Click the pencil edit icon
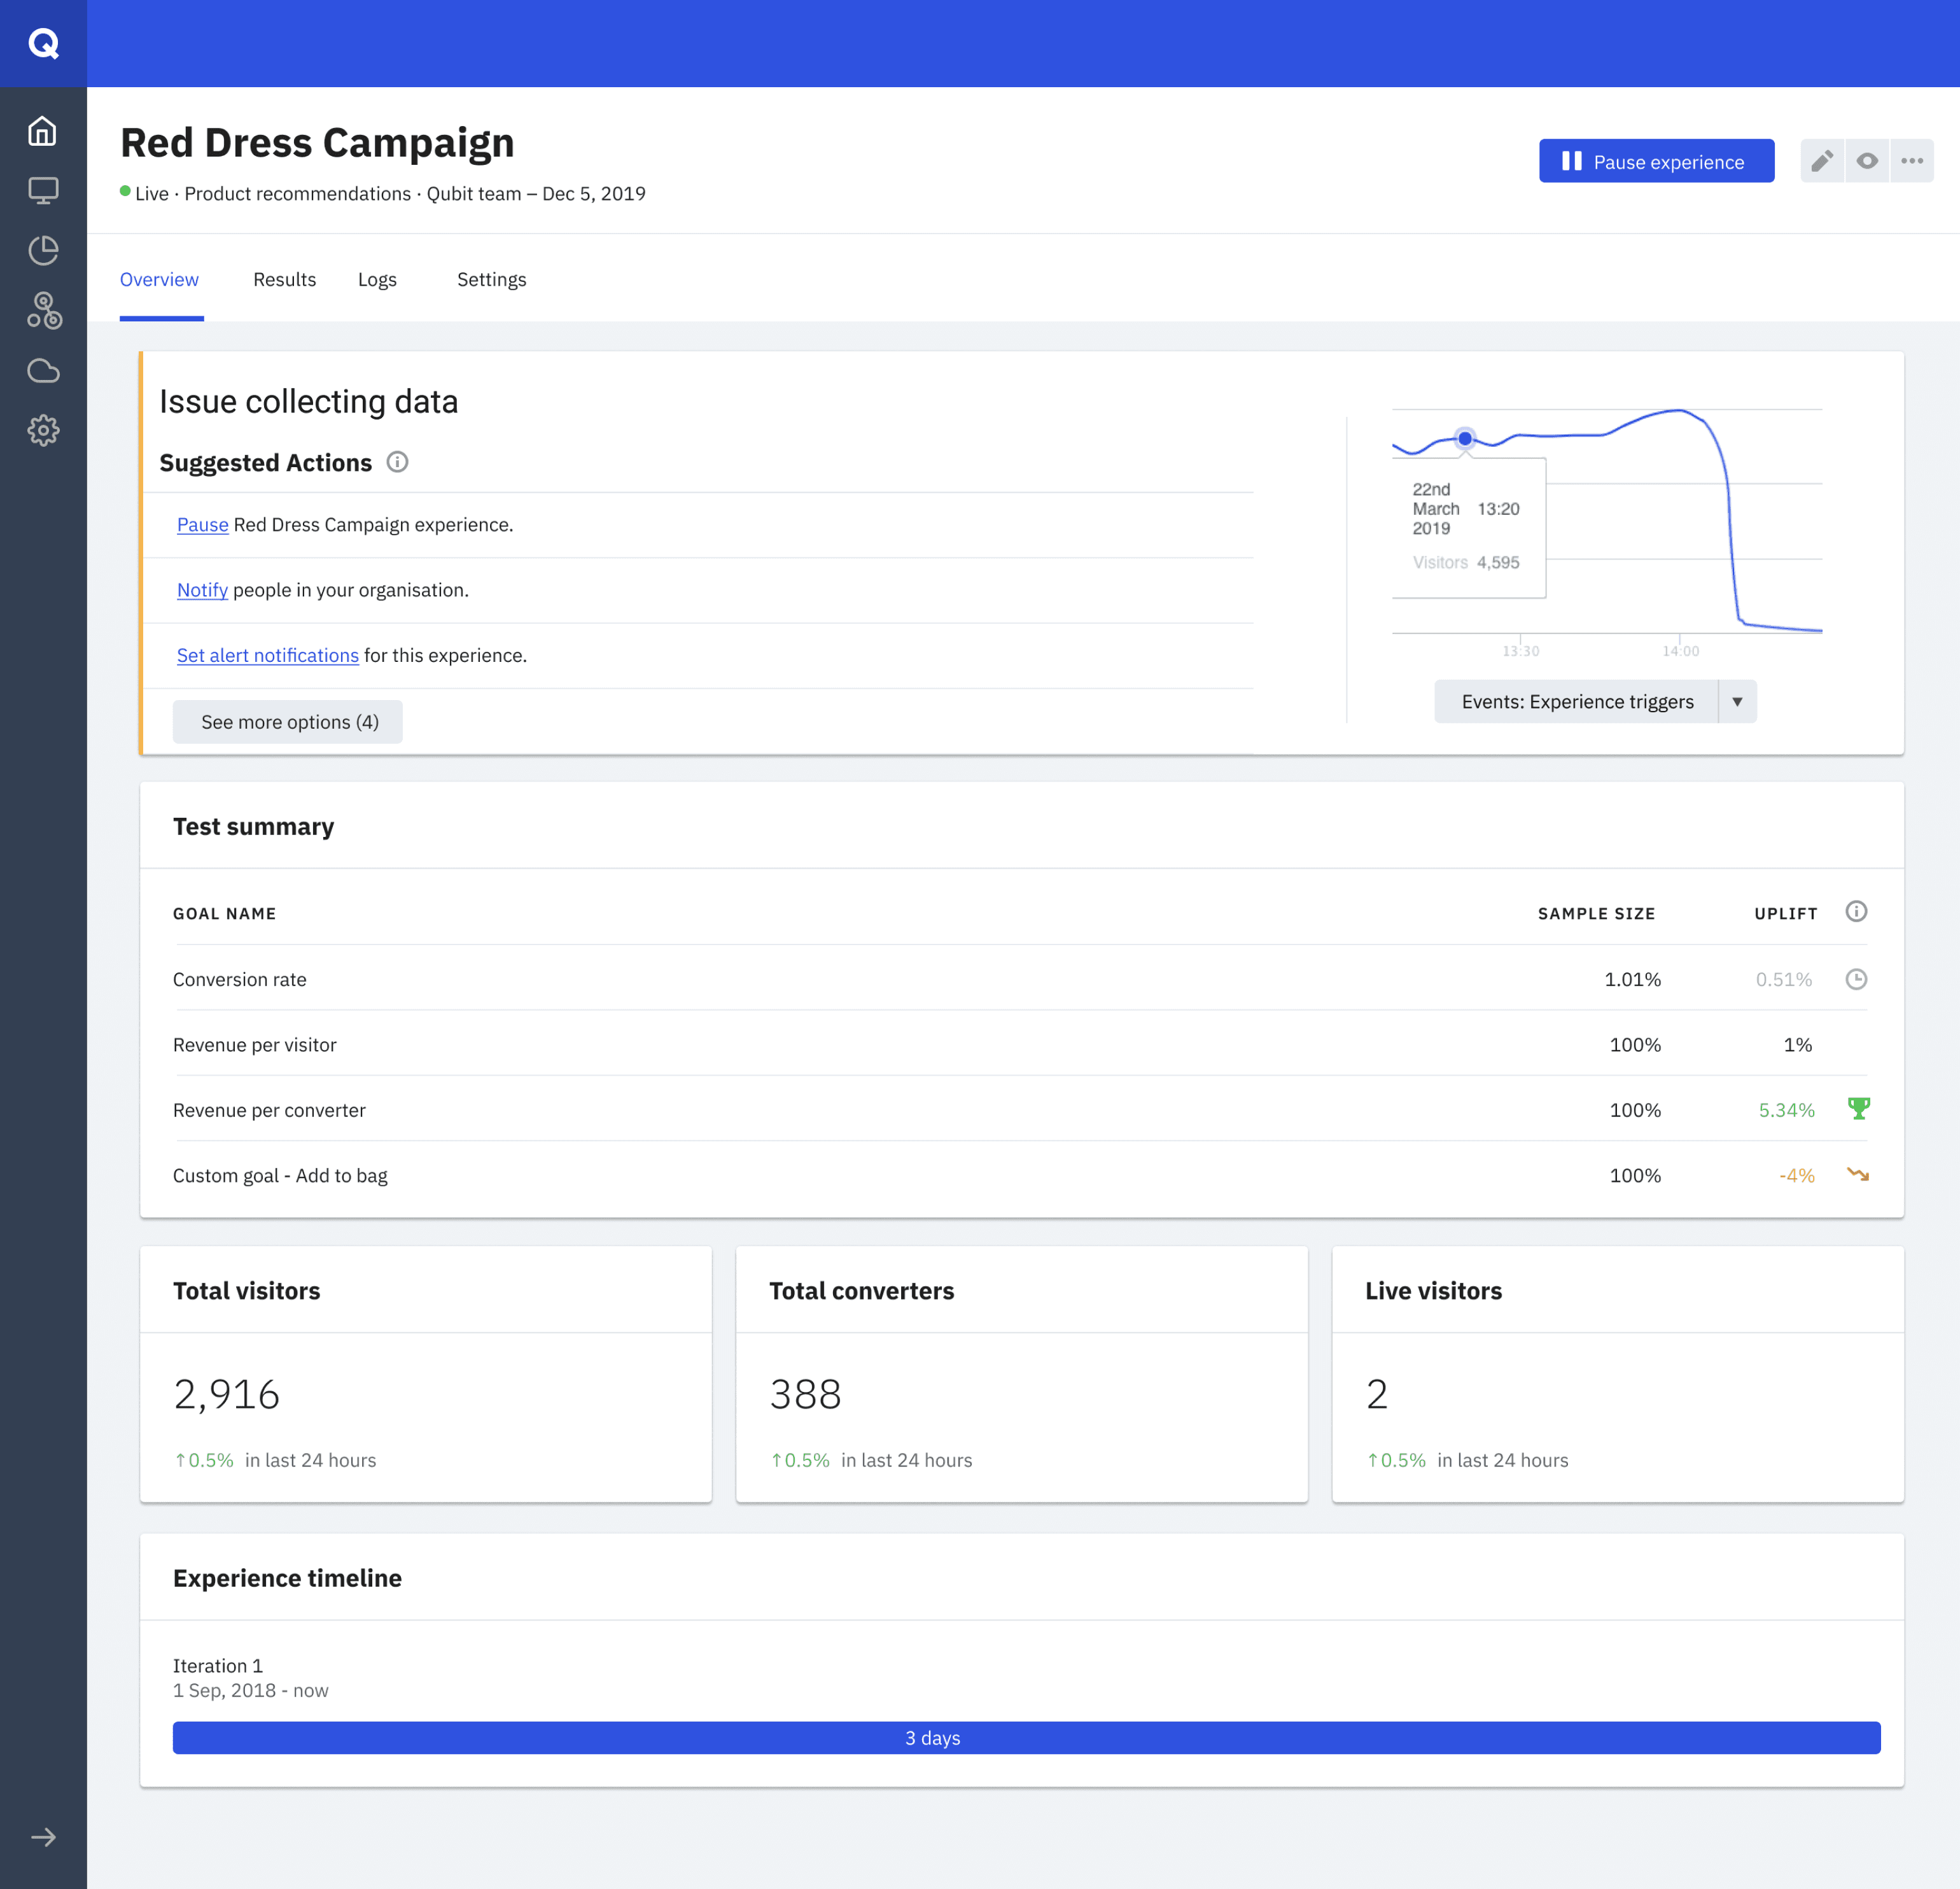The height and width of the screenshot is (1889, 1960). [x=1822, y=161]
